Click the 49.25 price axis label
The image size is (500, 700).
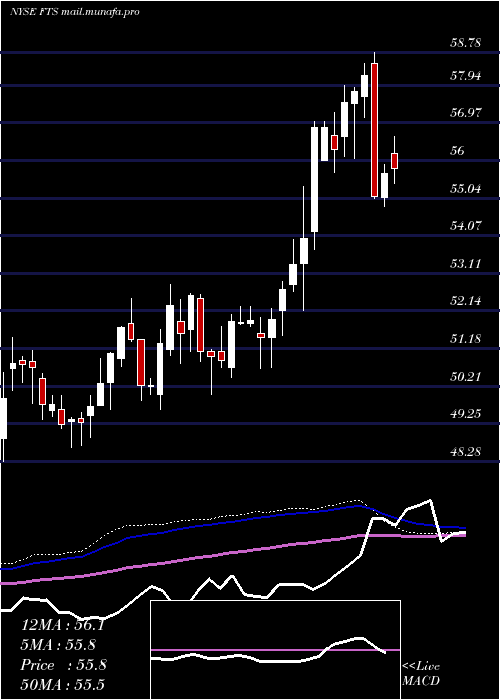[x=466, y=414]
